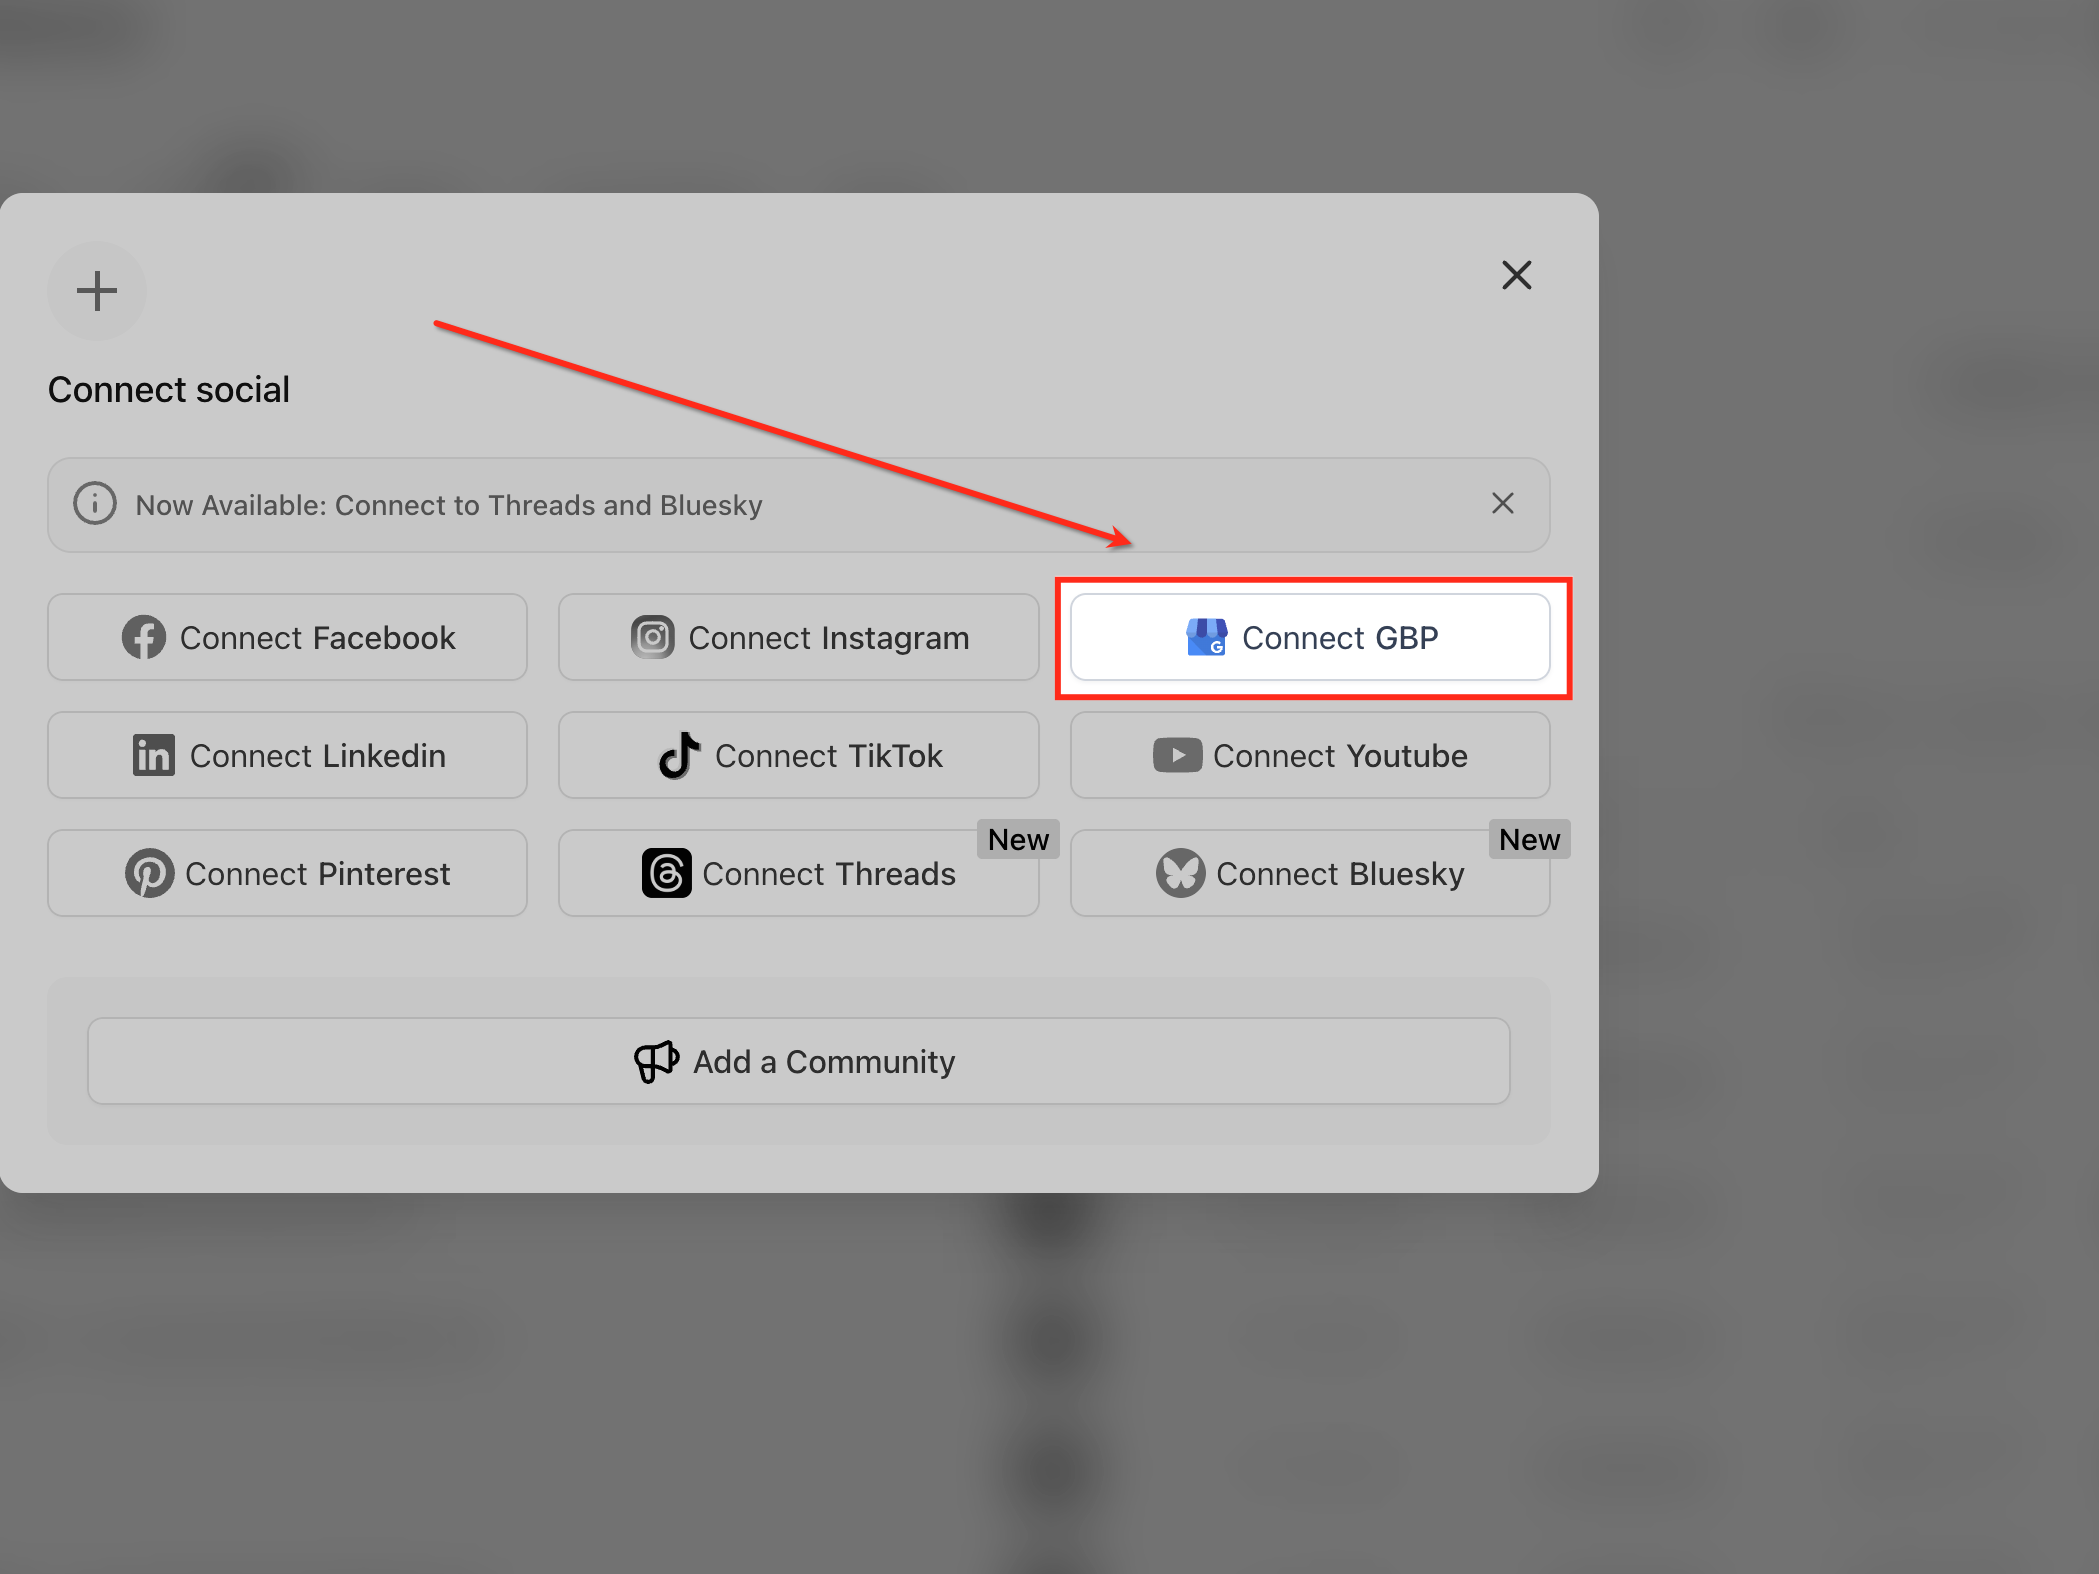The image size is (2099, 1574).
Task: Click the New badge on Connect Bluesky
Action: coord(1529,839)
